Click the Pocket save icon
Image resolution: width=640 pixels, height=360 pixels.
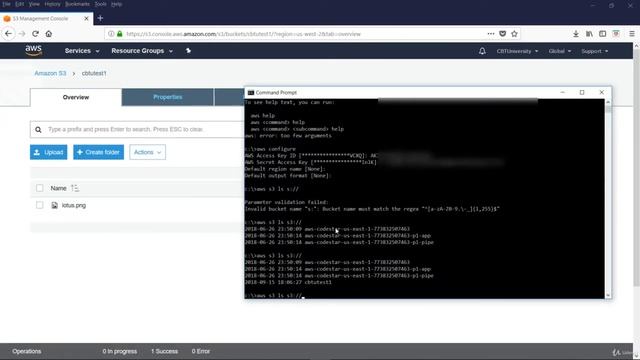(502, 34)
